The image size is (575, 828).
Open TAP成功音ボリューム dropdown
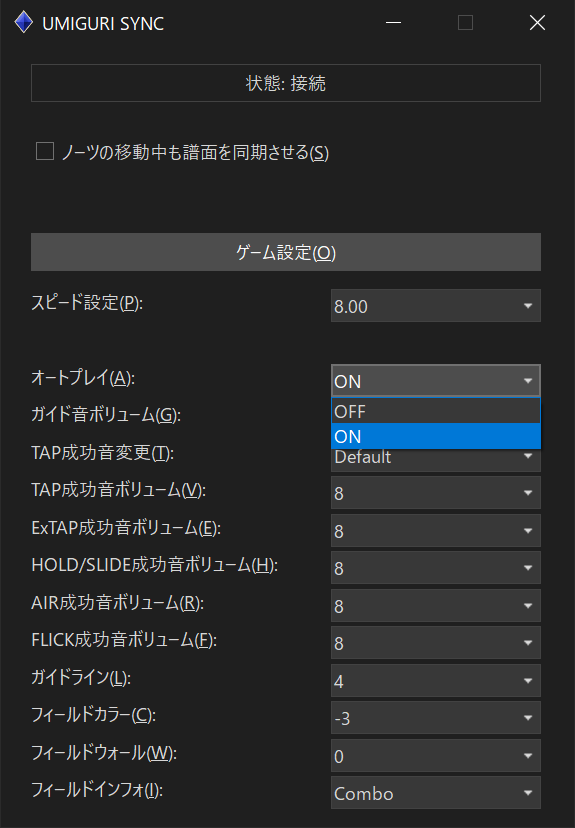tap(436, 493)
